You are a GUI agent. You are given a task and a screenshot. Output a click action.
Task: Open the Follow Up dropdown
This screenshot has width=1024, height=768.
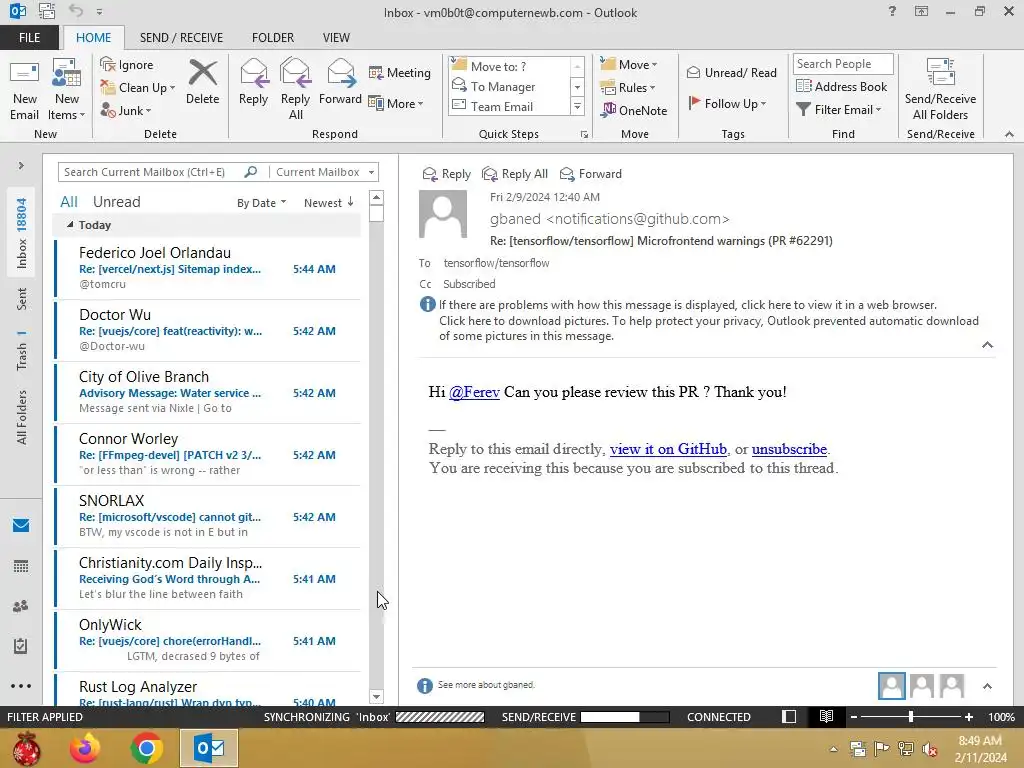(727, 103)
